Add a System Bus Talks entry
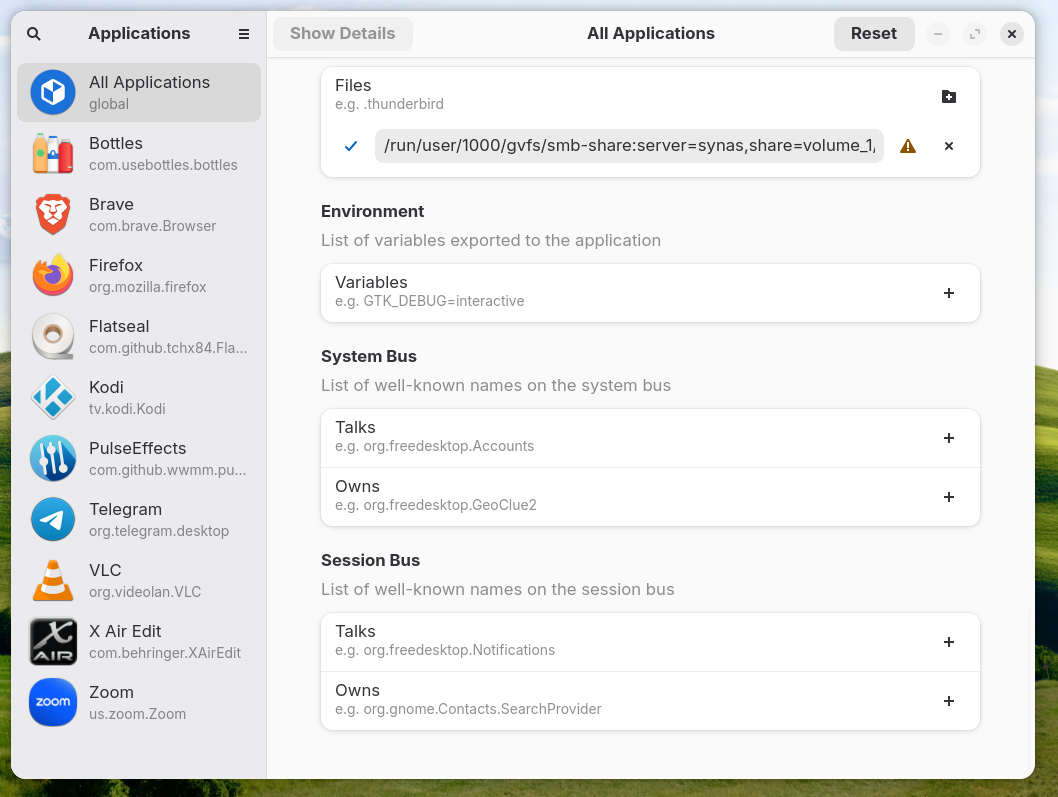 point(948,438)
